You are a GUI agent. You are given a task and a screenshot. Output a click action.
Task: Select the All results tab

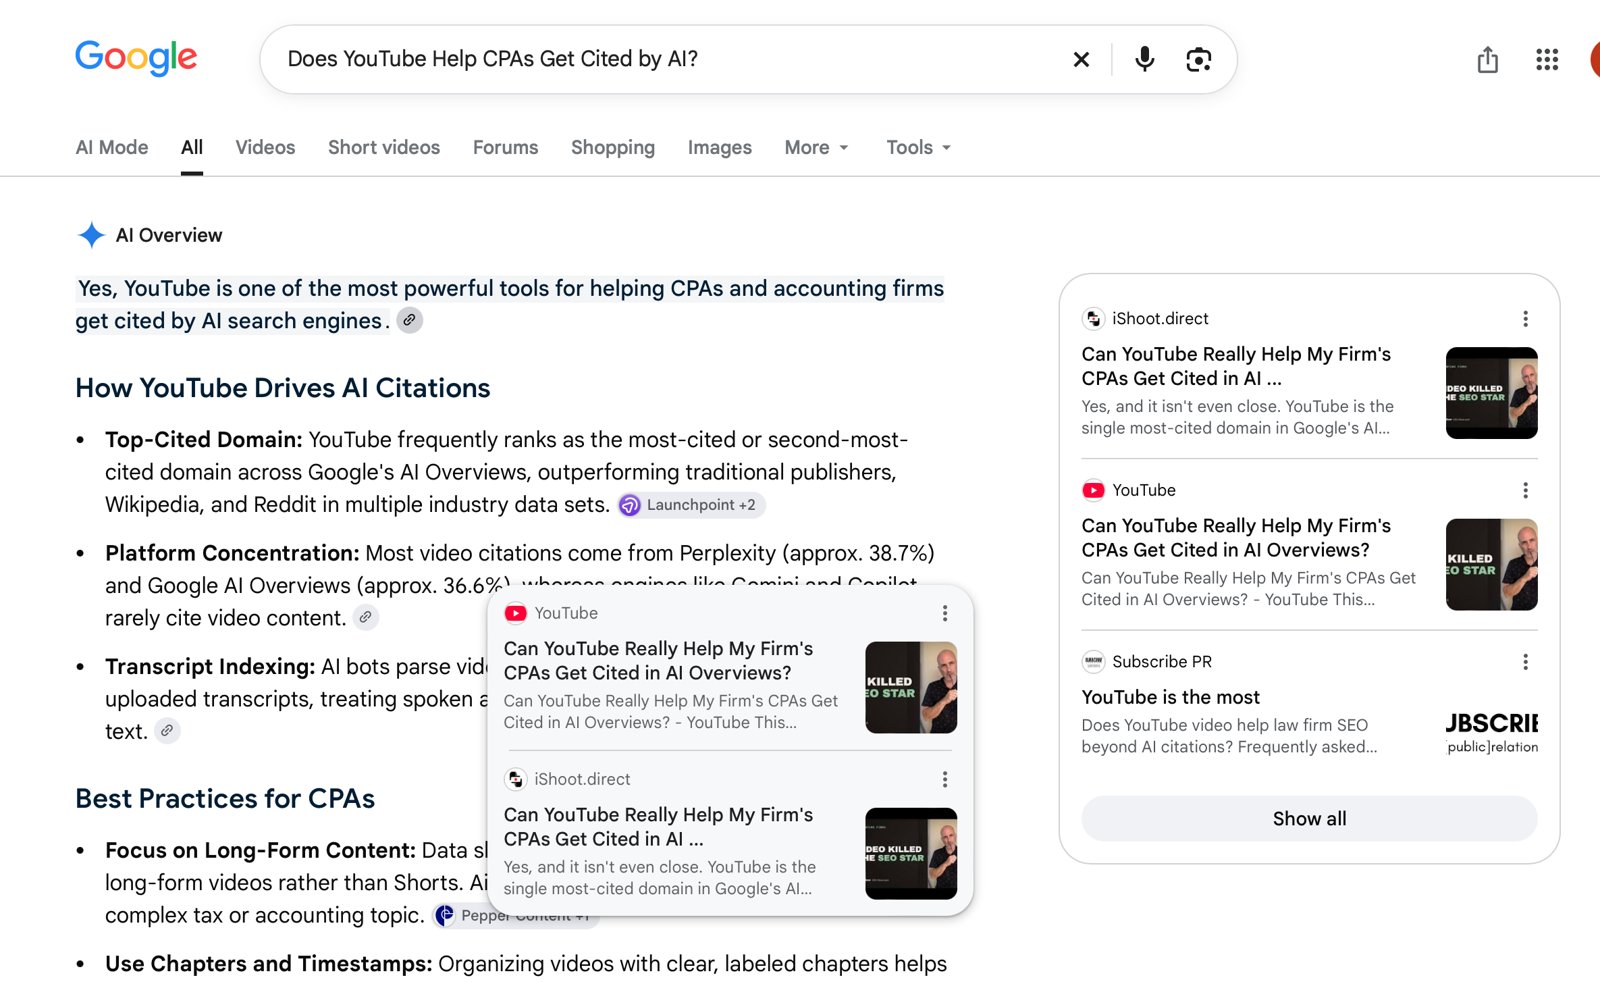pos(192,148)
